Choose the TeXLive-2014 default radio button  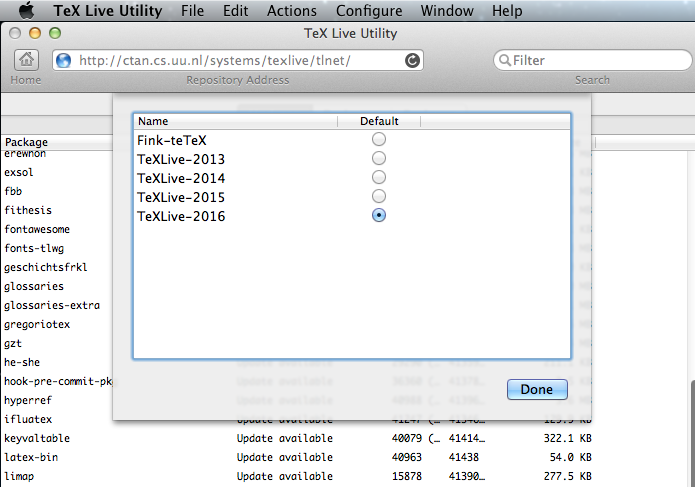tap(379, 177)
